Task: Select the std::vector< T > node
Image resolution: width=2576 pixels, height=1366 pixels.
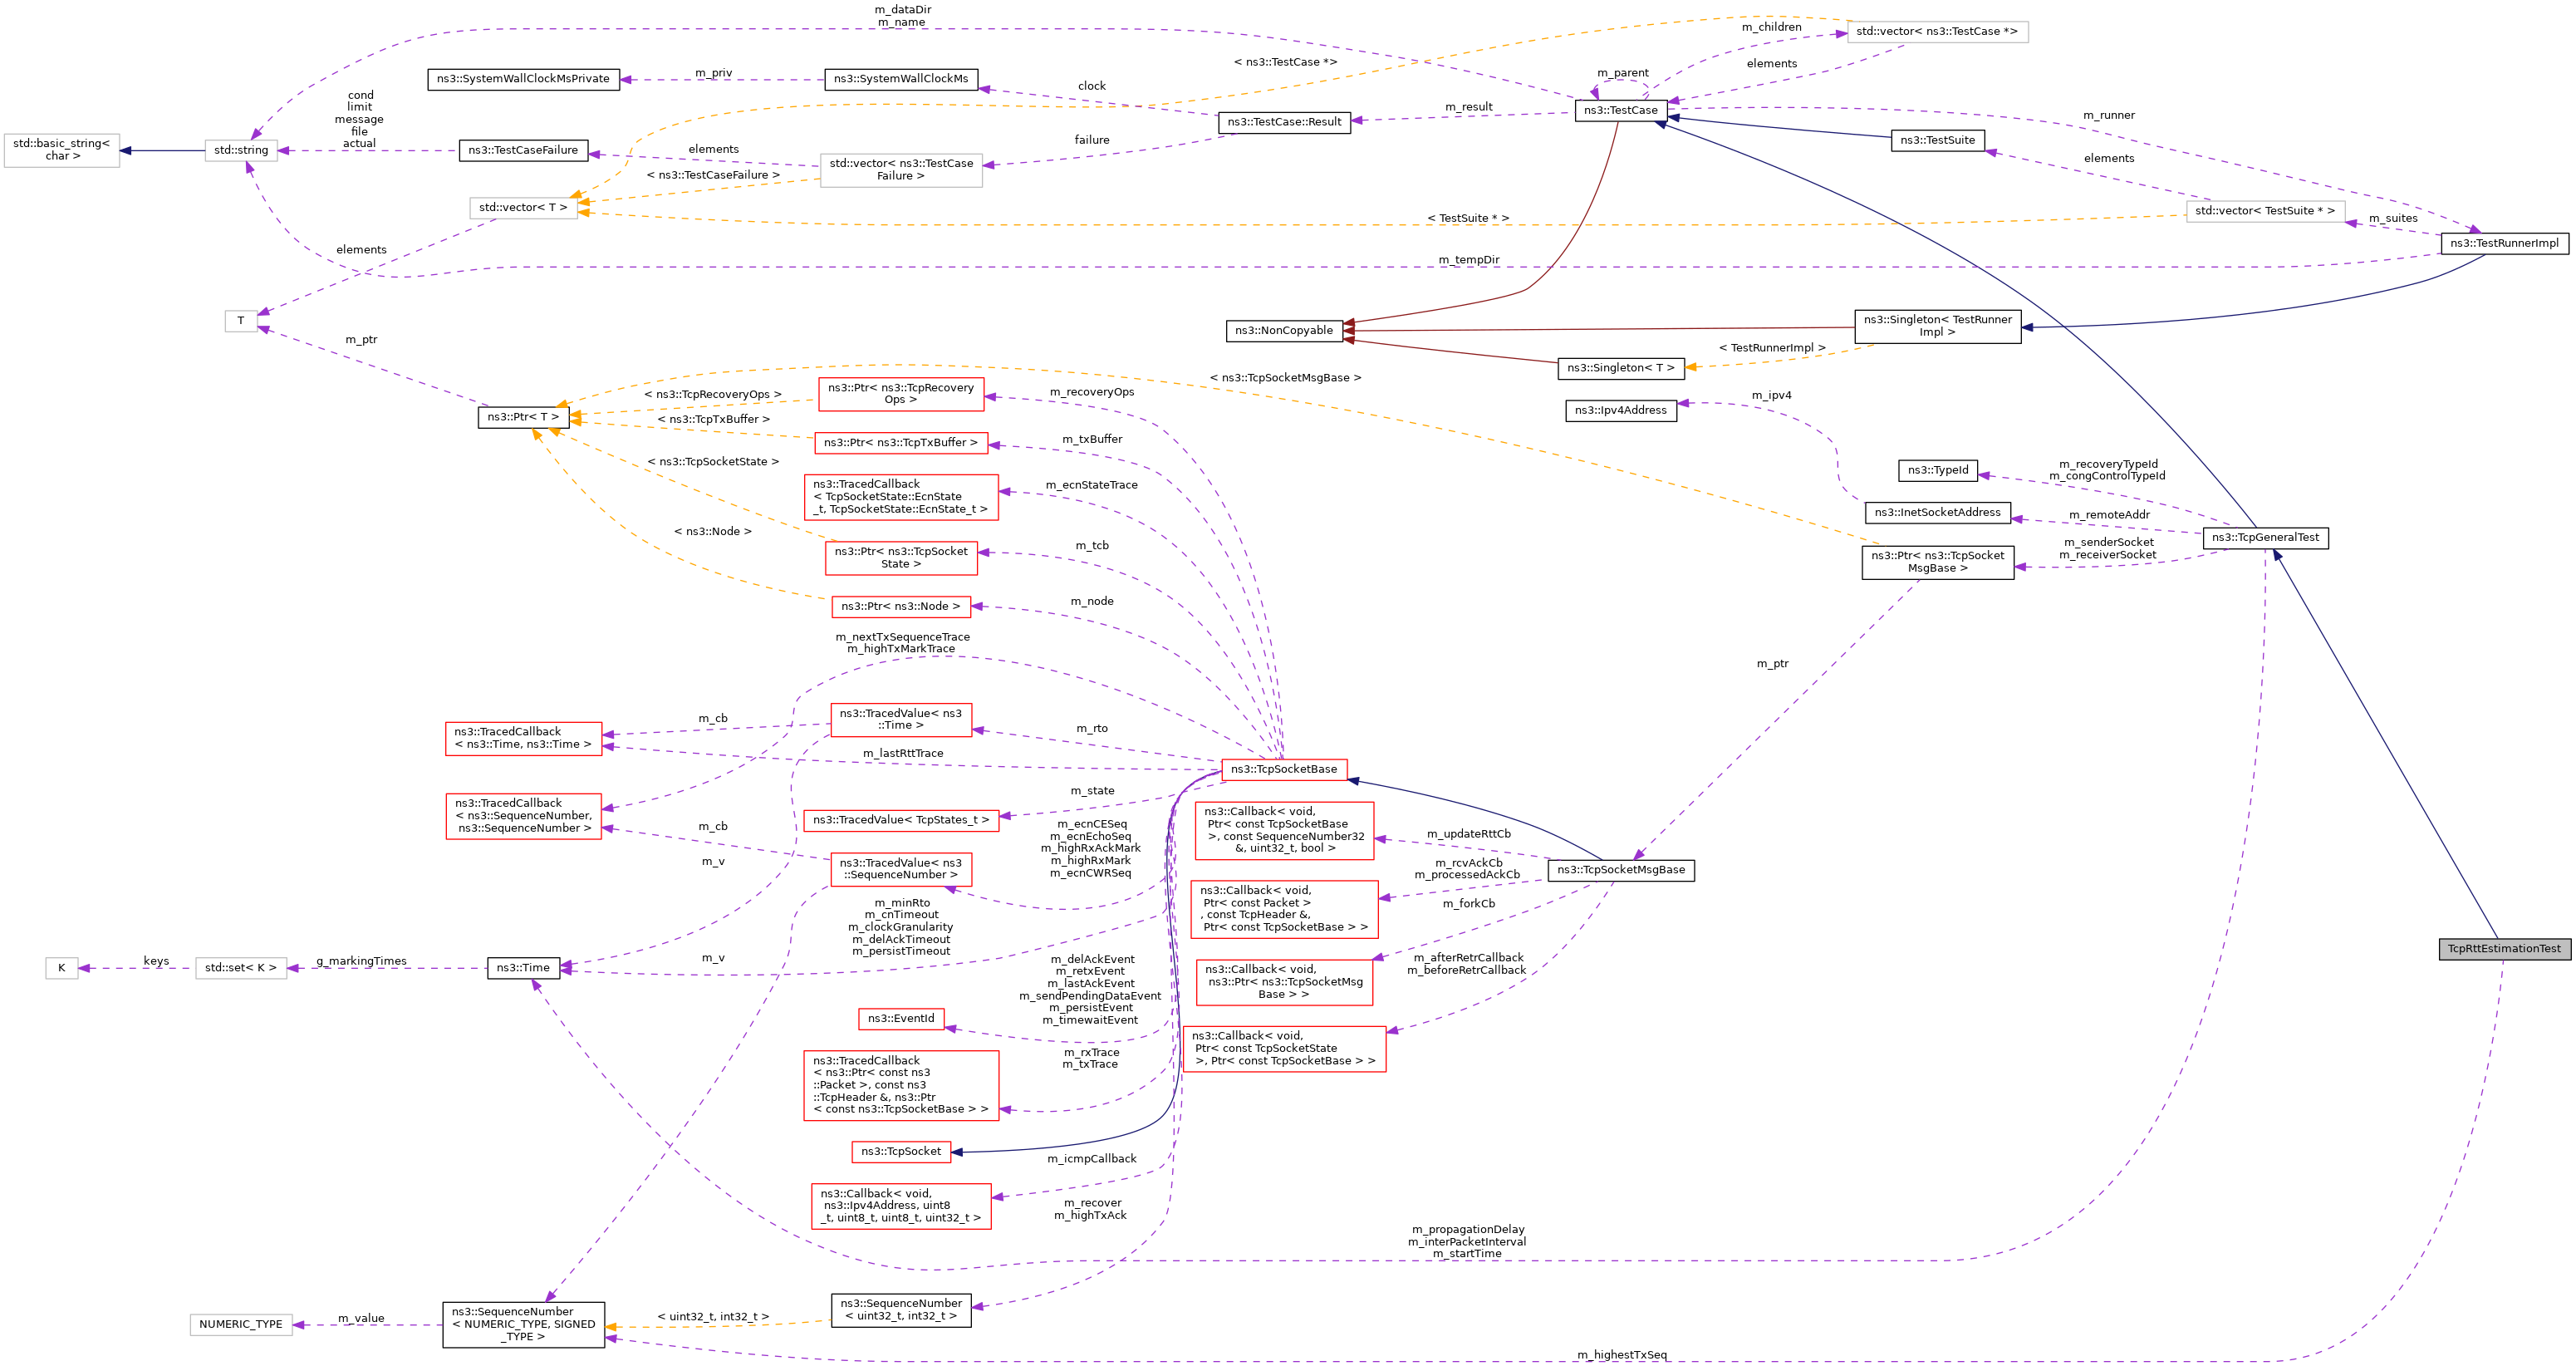Action: point(523,209)
